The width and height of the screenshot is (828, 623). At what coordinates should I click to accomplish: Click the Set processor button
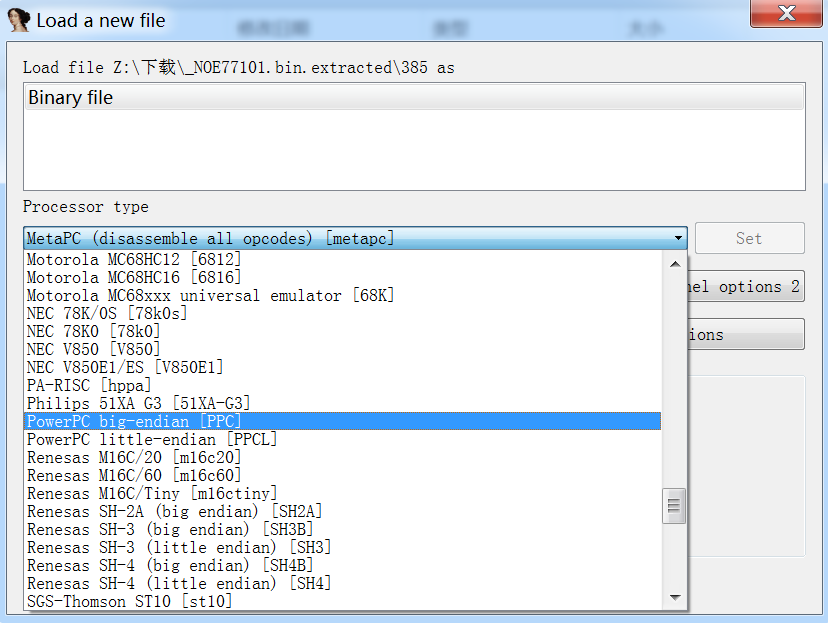click(x=749, y=238)
